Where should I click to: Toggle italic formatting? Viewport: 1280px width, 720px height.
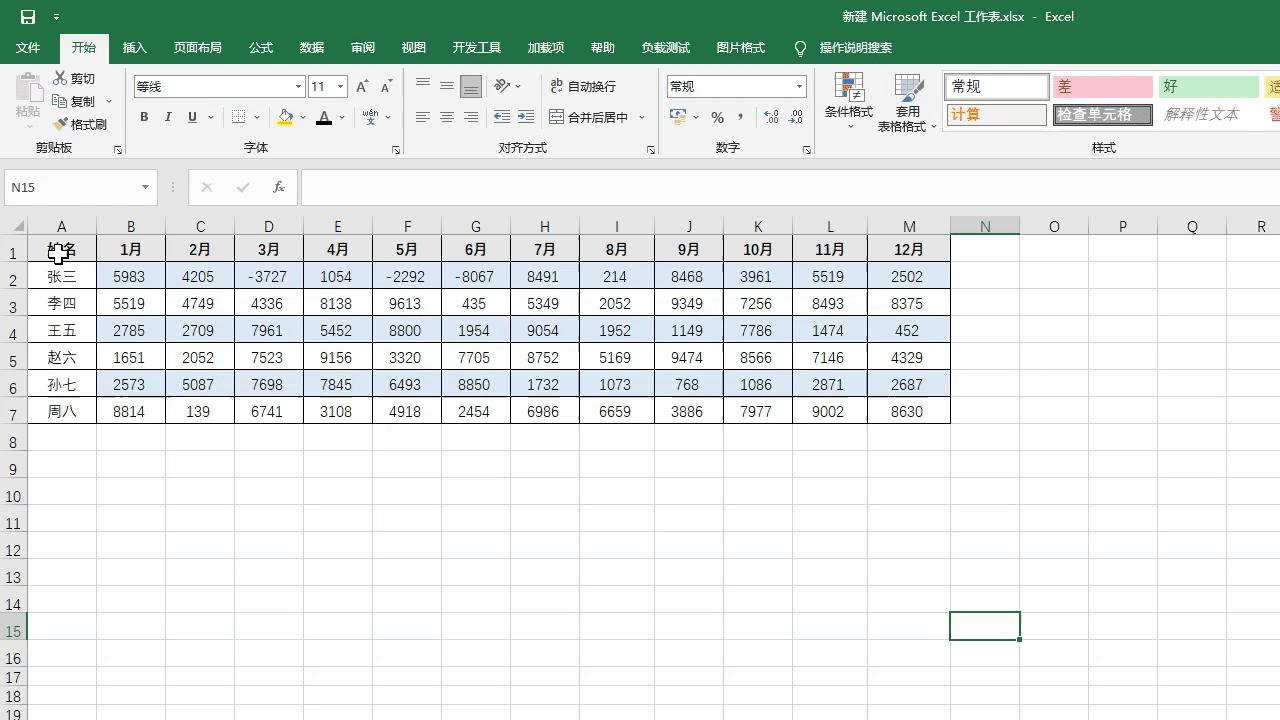click(167, 117)
